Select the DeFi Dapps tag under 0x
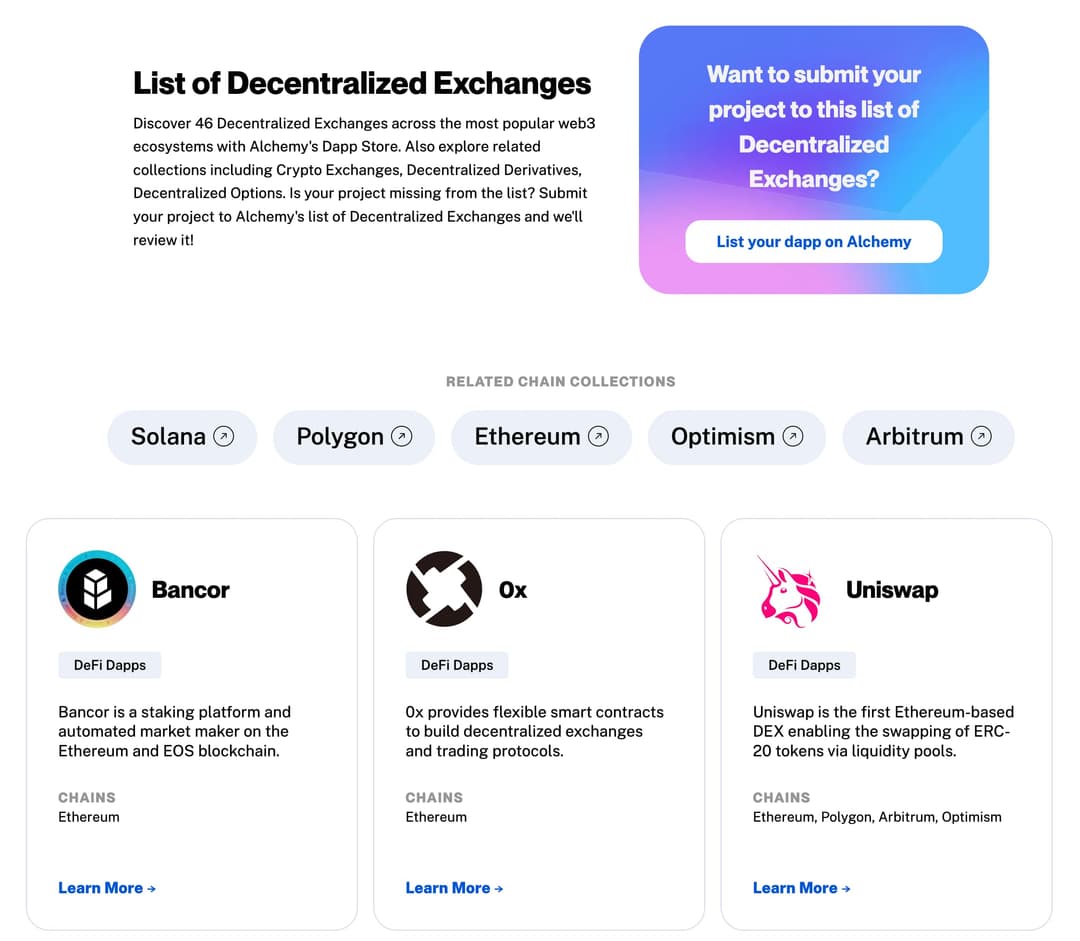This screenshot has height=941, width=1080. coord(456,664)
